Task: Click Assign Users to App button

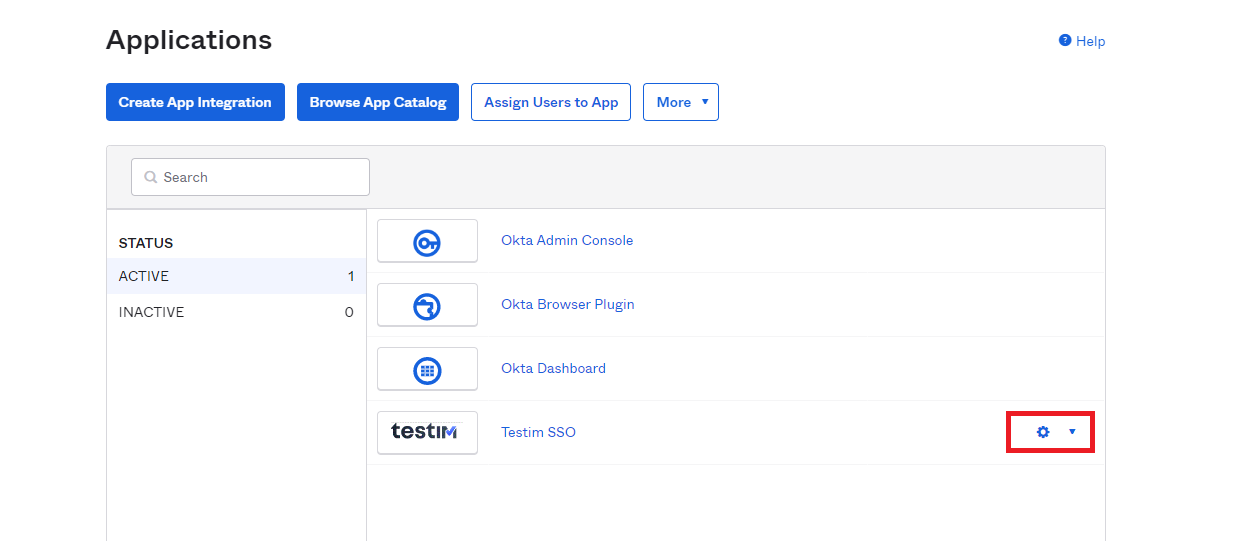Action: click(551, 102)
